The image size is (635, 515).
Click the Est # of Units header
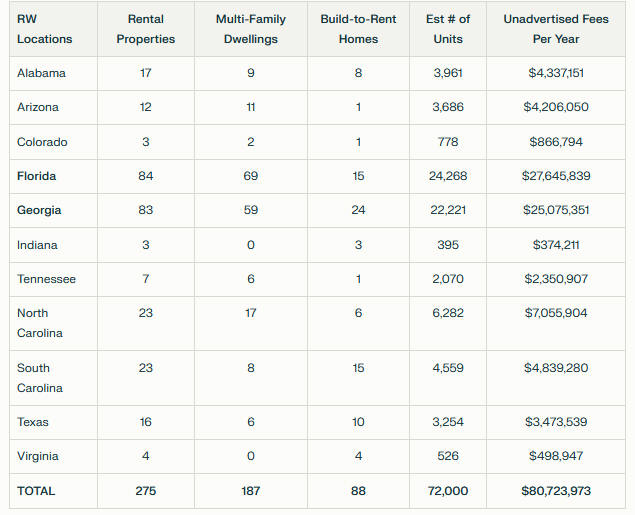click(x=448, y=29)
